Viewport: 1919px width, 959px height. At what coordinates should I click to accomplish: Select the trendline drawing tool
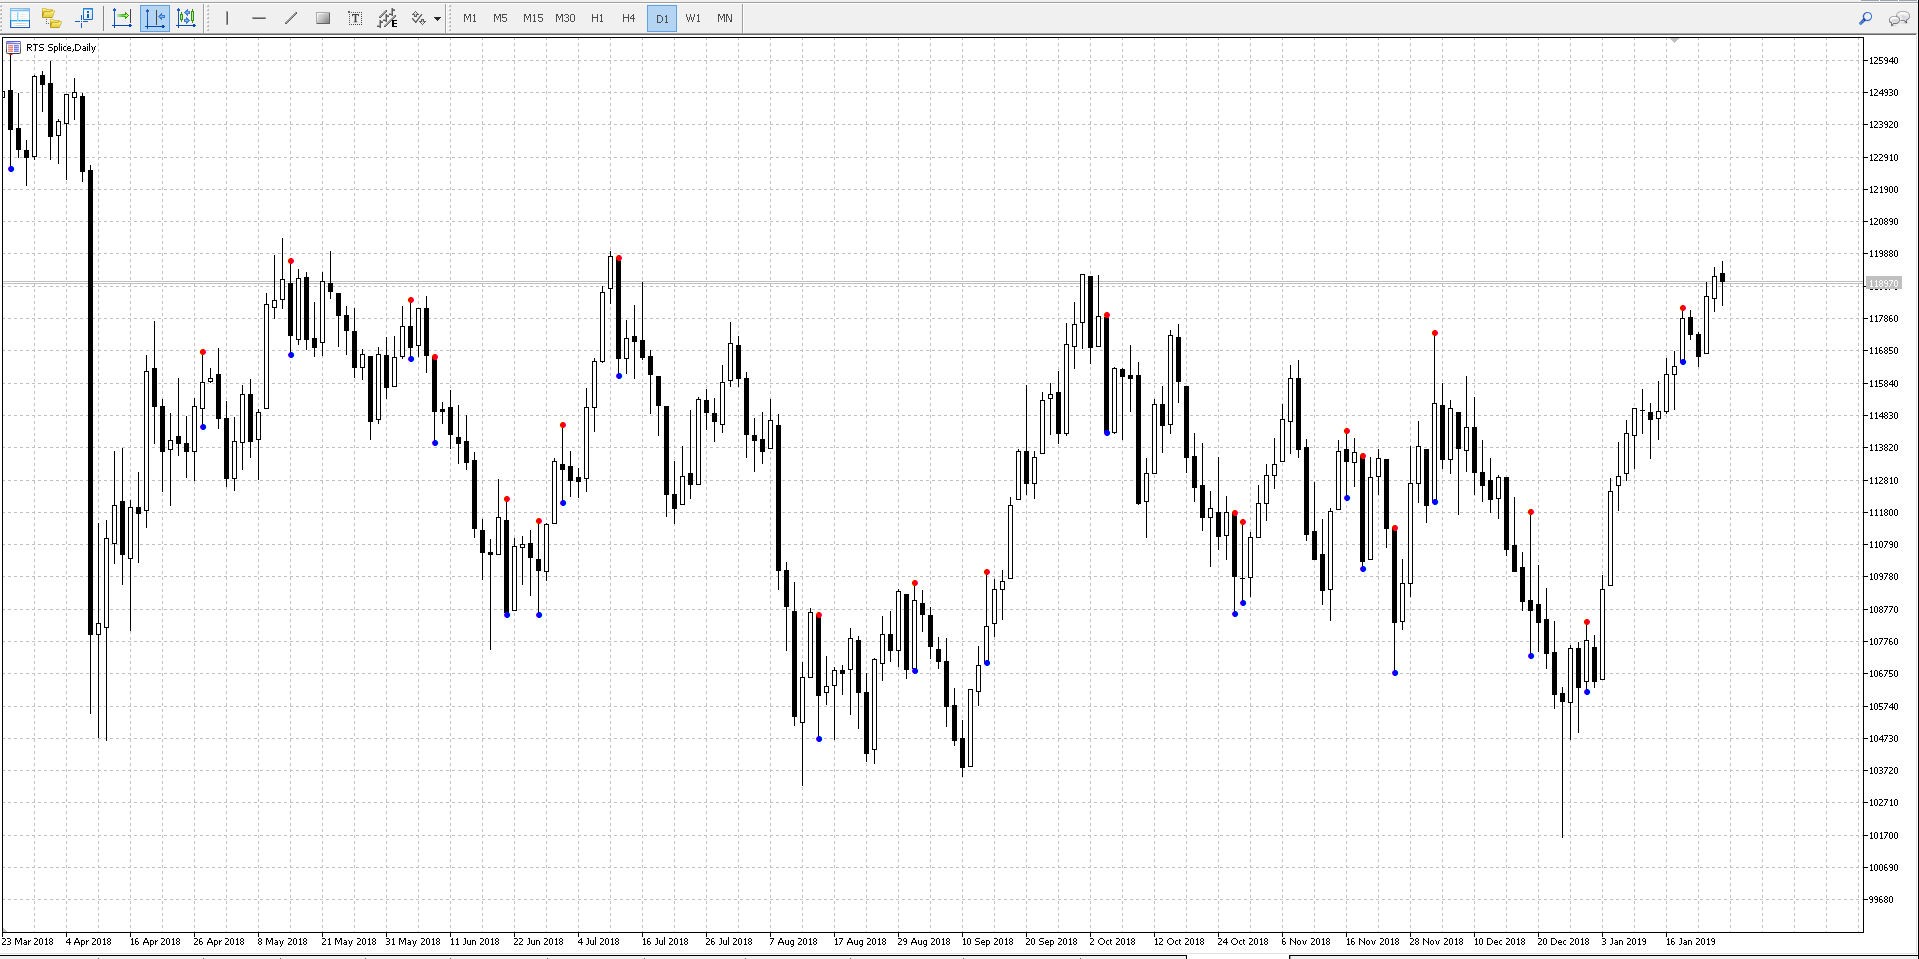[x=291, y=18]
